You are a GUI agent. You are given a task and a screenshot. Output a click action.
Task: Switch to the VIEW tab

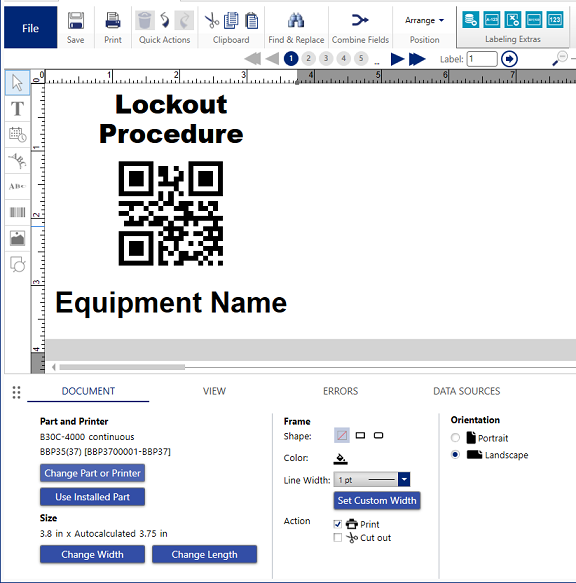(x=214, y=391)
